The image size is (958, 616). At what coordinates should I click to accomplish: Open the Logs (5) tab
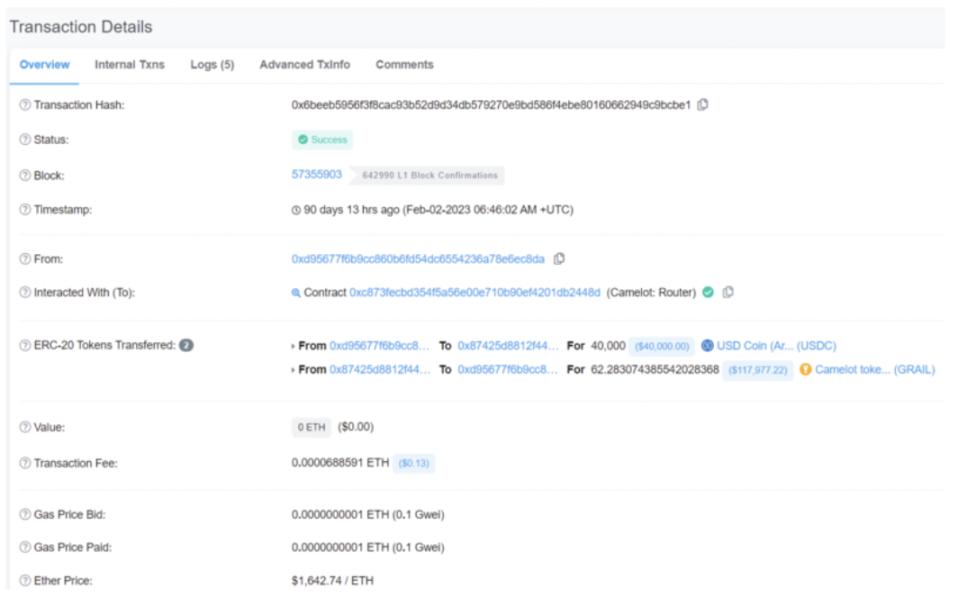pos(212,65)
